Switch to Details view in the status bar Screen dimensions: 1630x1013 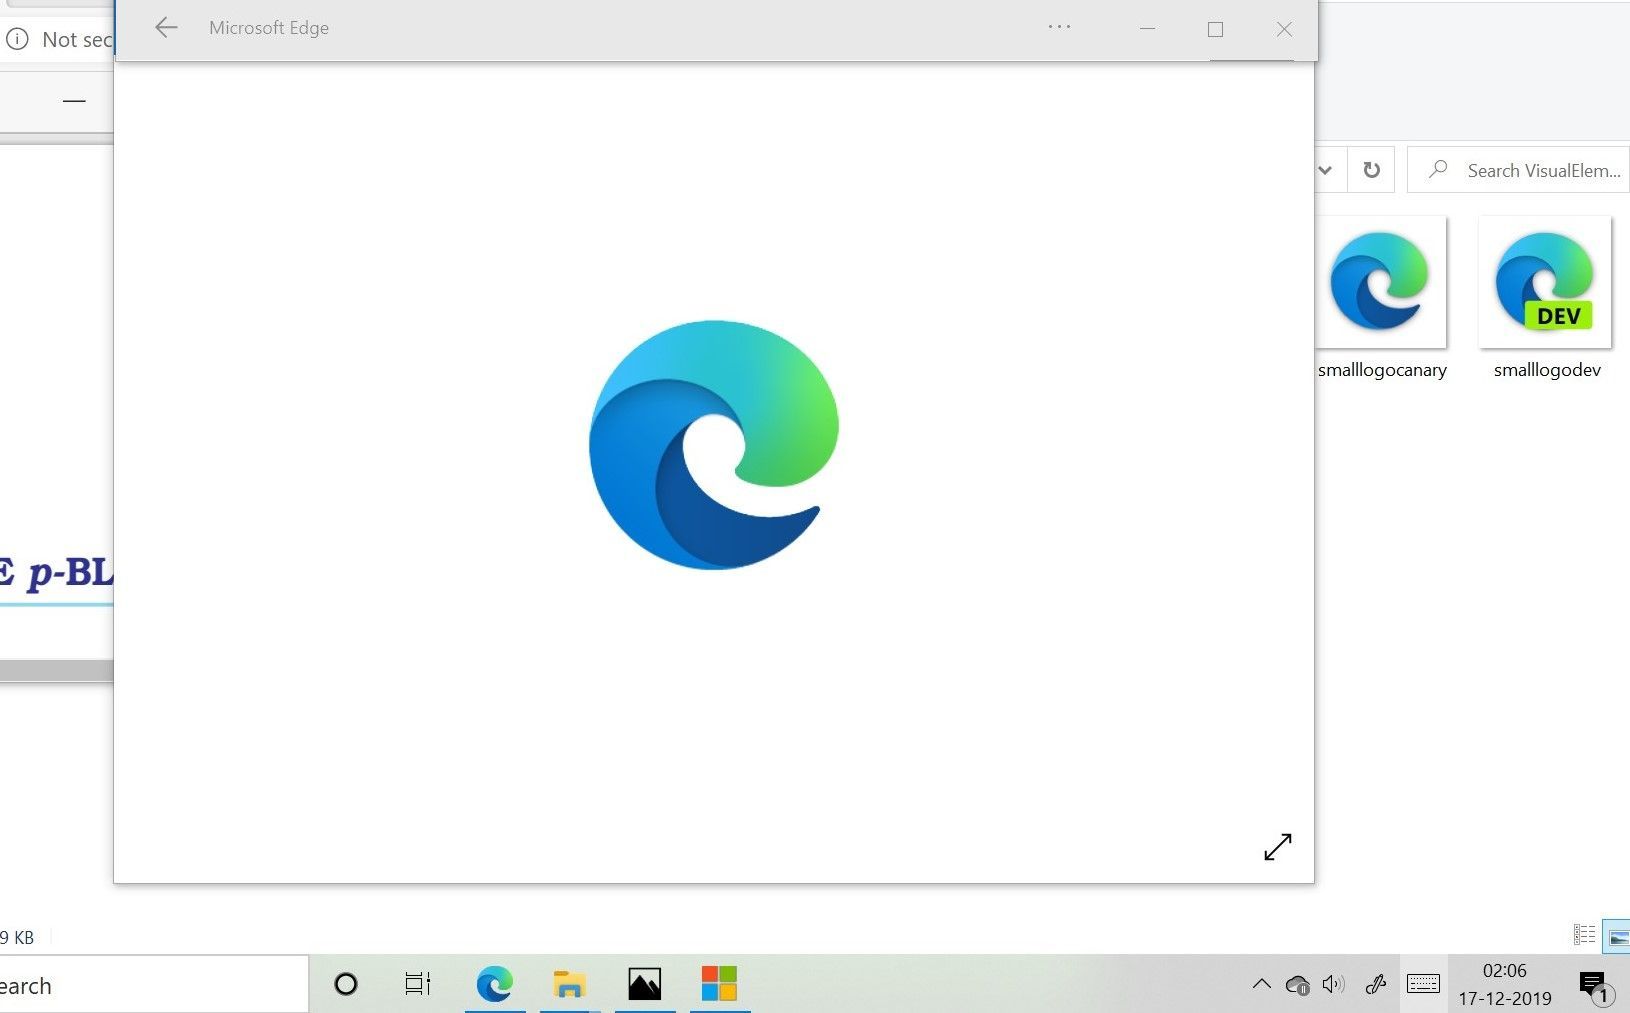(x=1585, y=935)
